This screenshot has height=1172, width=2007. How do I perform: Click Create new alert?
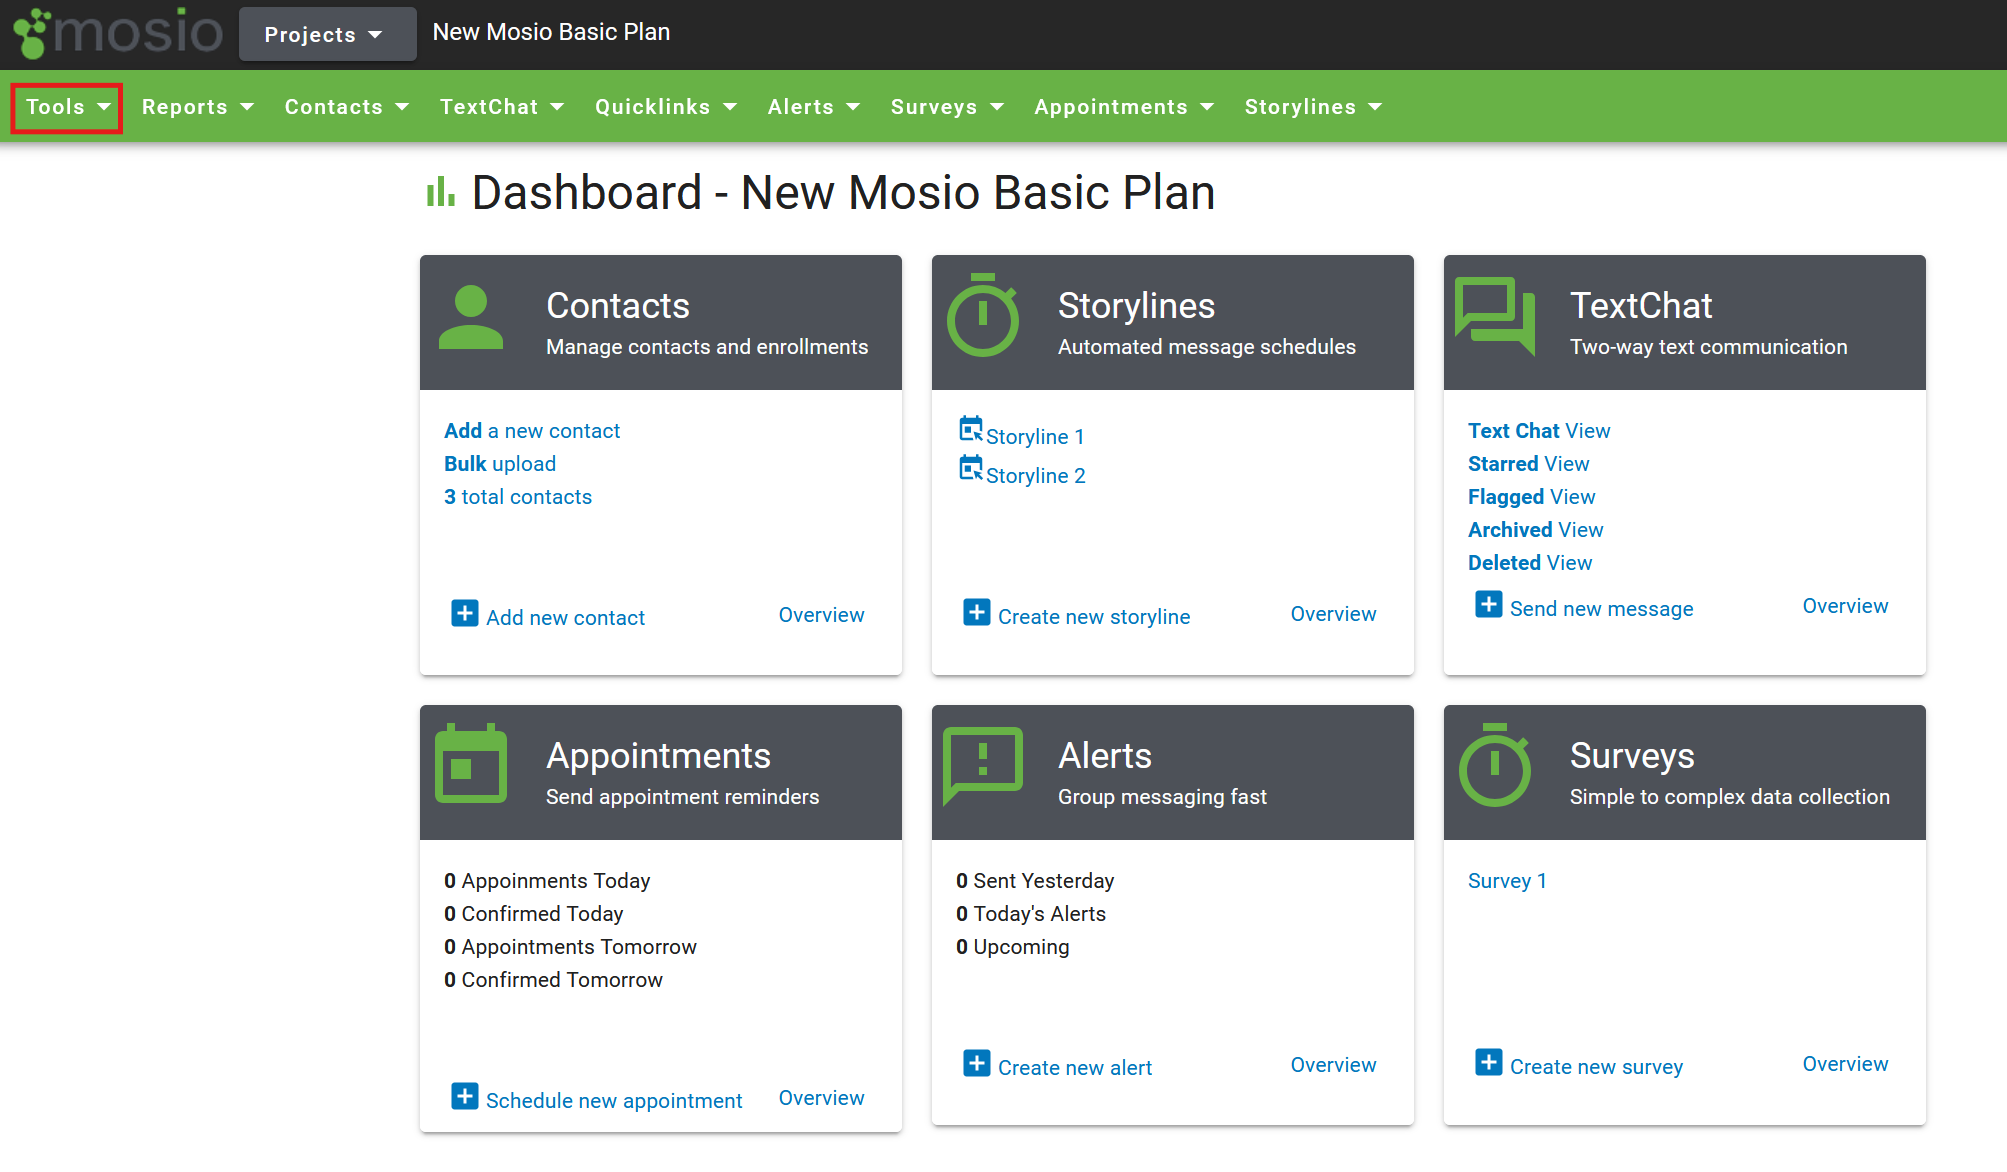click(x=1075, y=1068)
